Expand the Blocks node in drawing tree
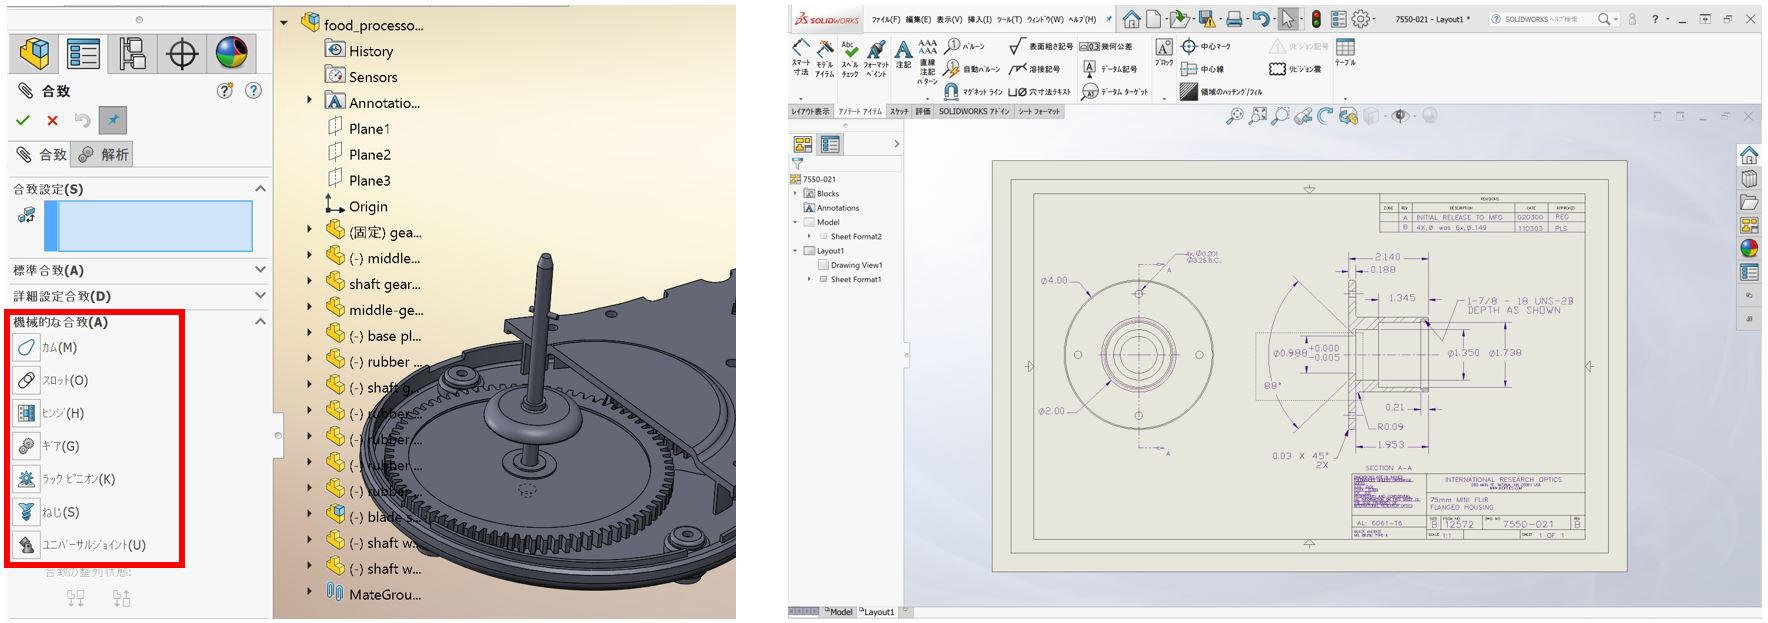 tap(796, 193)
